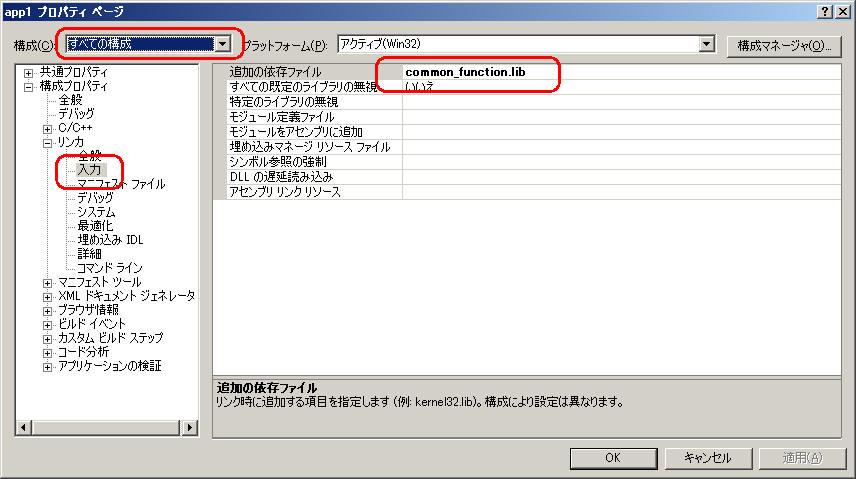This screenshot has width=856, height=479.
Task: Click the OK button
Action: pos(615,457)
